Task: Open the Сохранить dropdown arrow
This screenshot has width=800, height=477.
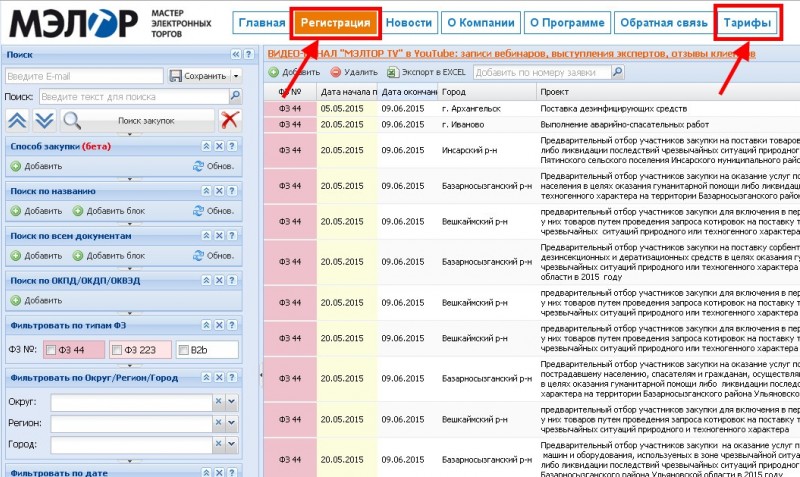Action: [x=236, y=76]
